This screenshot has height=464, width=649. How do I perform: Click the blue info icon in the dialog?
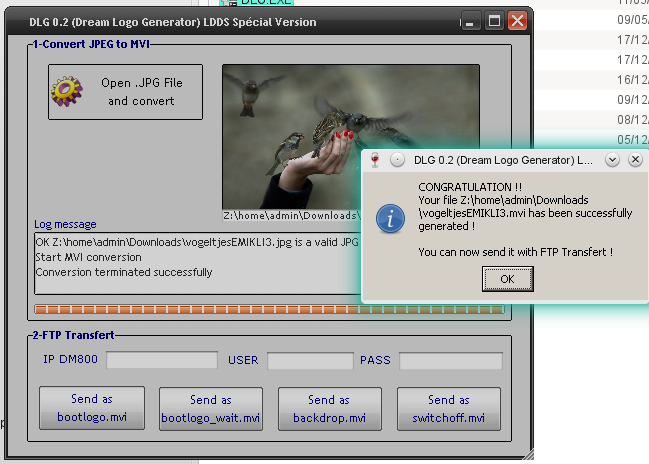click(390, 219)
